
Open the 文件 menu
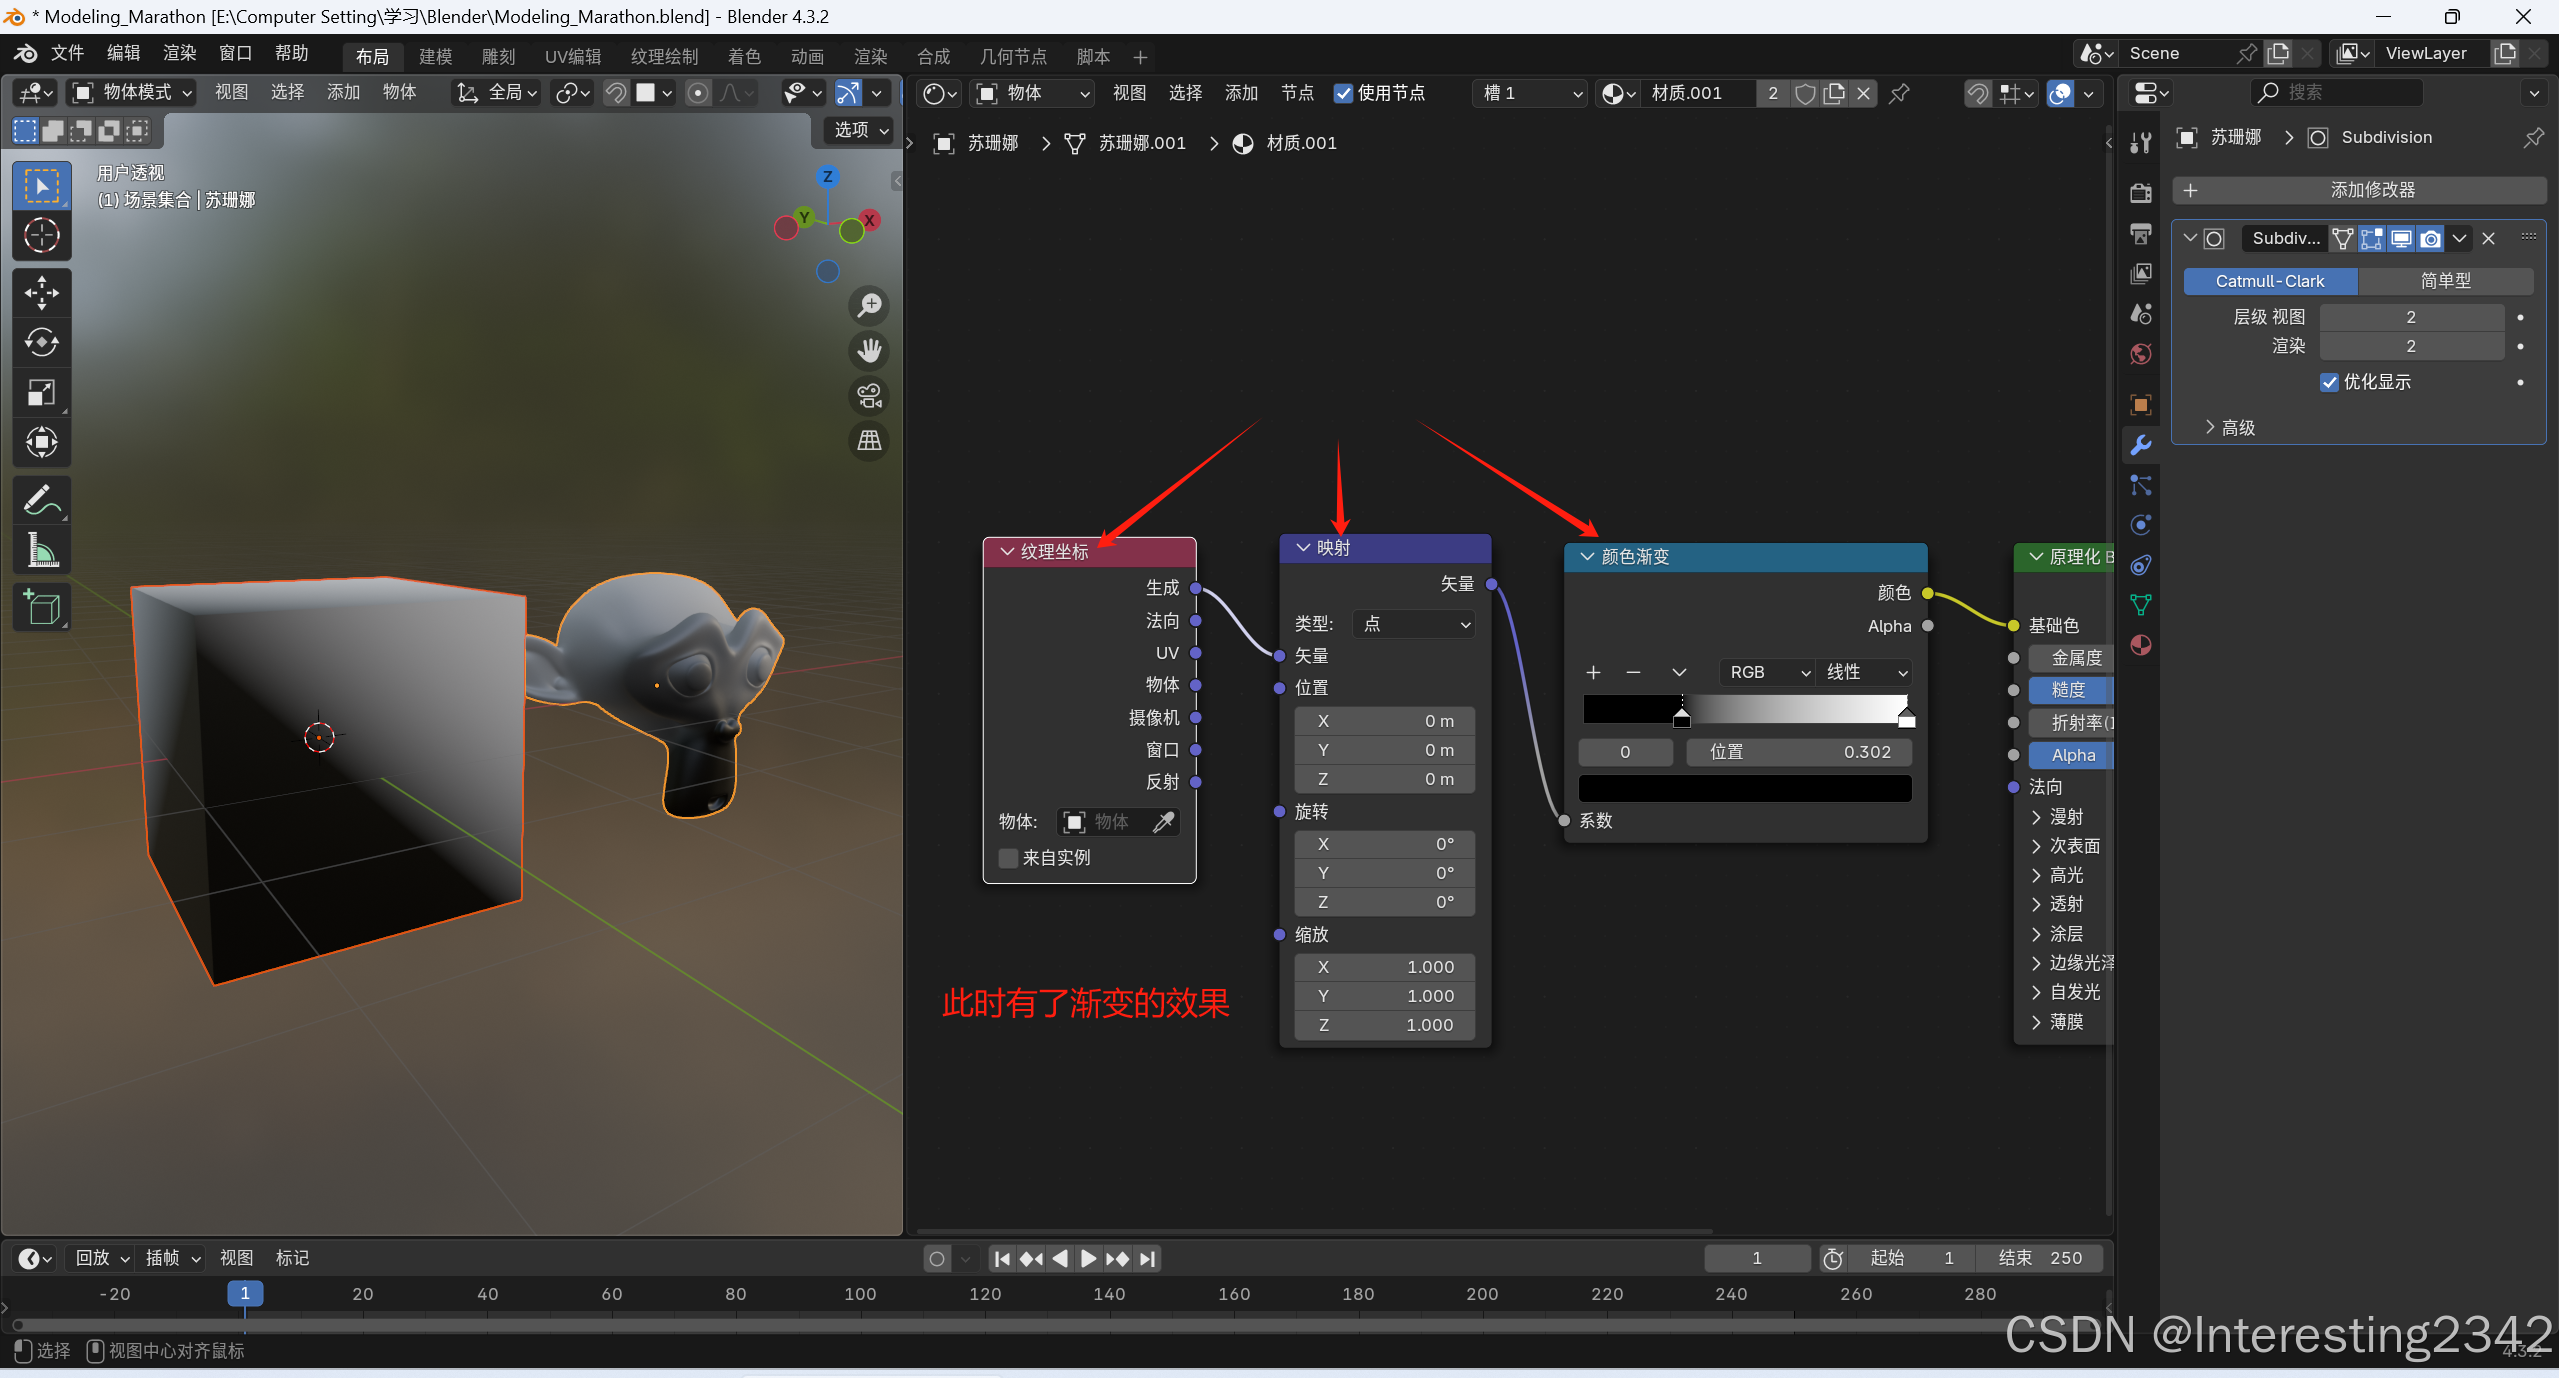(x=67, y=53)
